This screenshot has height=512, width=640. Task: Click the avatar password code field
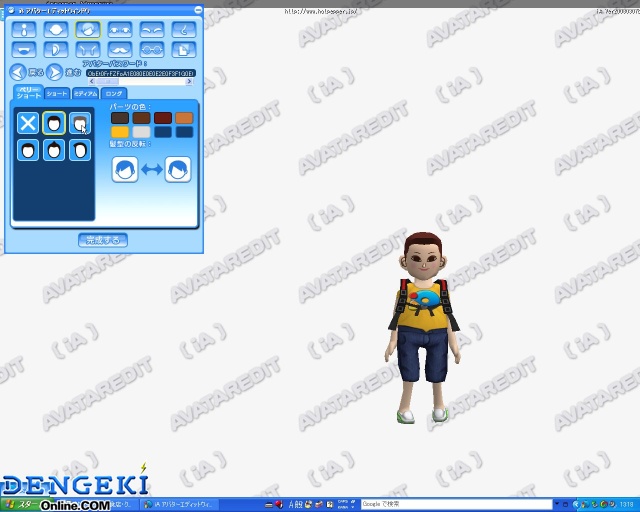click(x=141, y=73)
